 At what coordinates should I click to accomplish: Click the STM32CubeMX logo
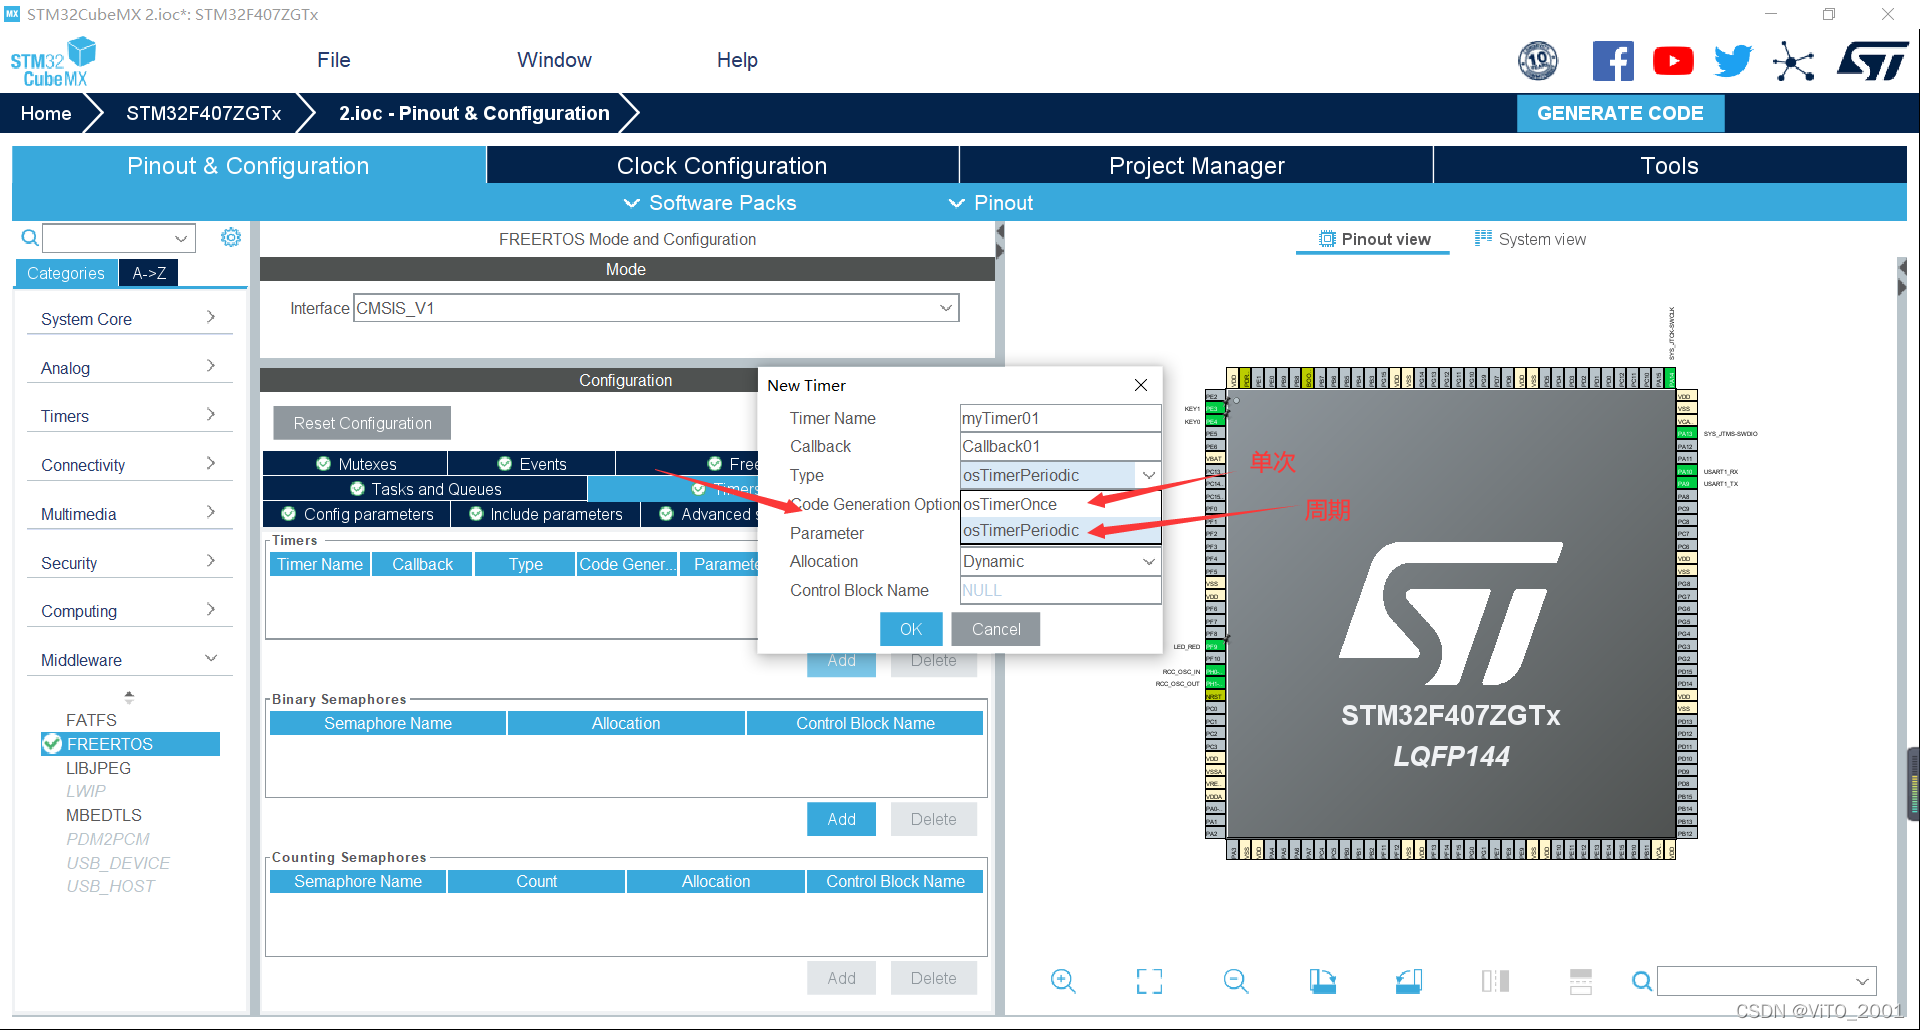[x=53, y=62]
